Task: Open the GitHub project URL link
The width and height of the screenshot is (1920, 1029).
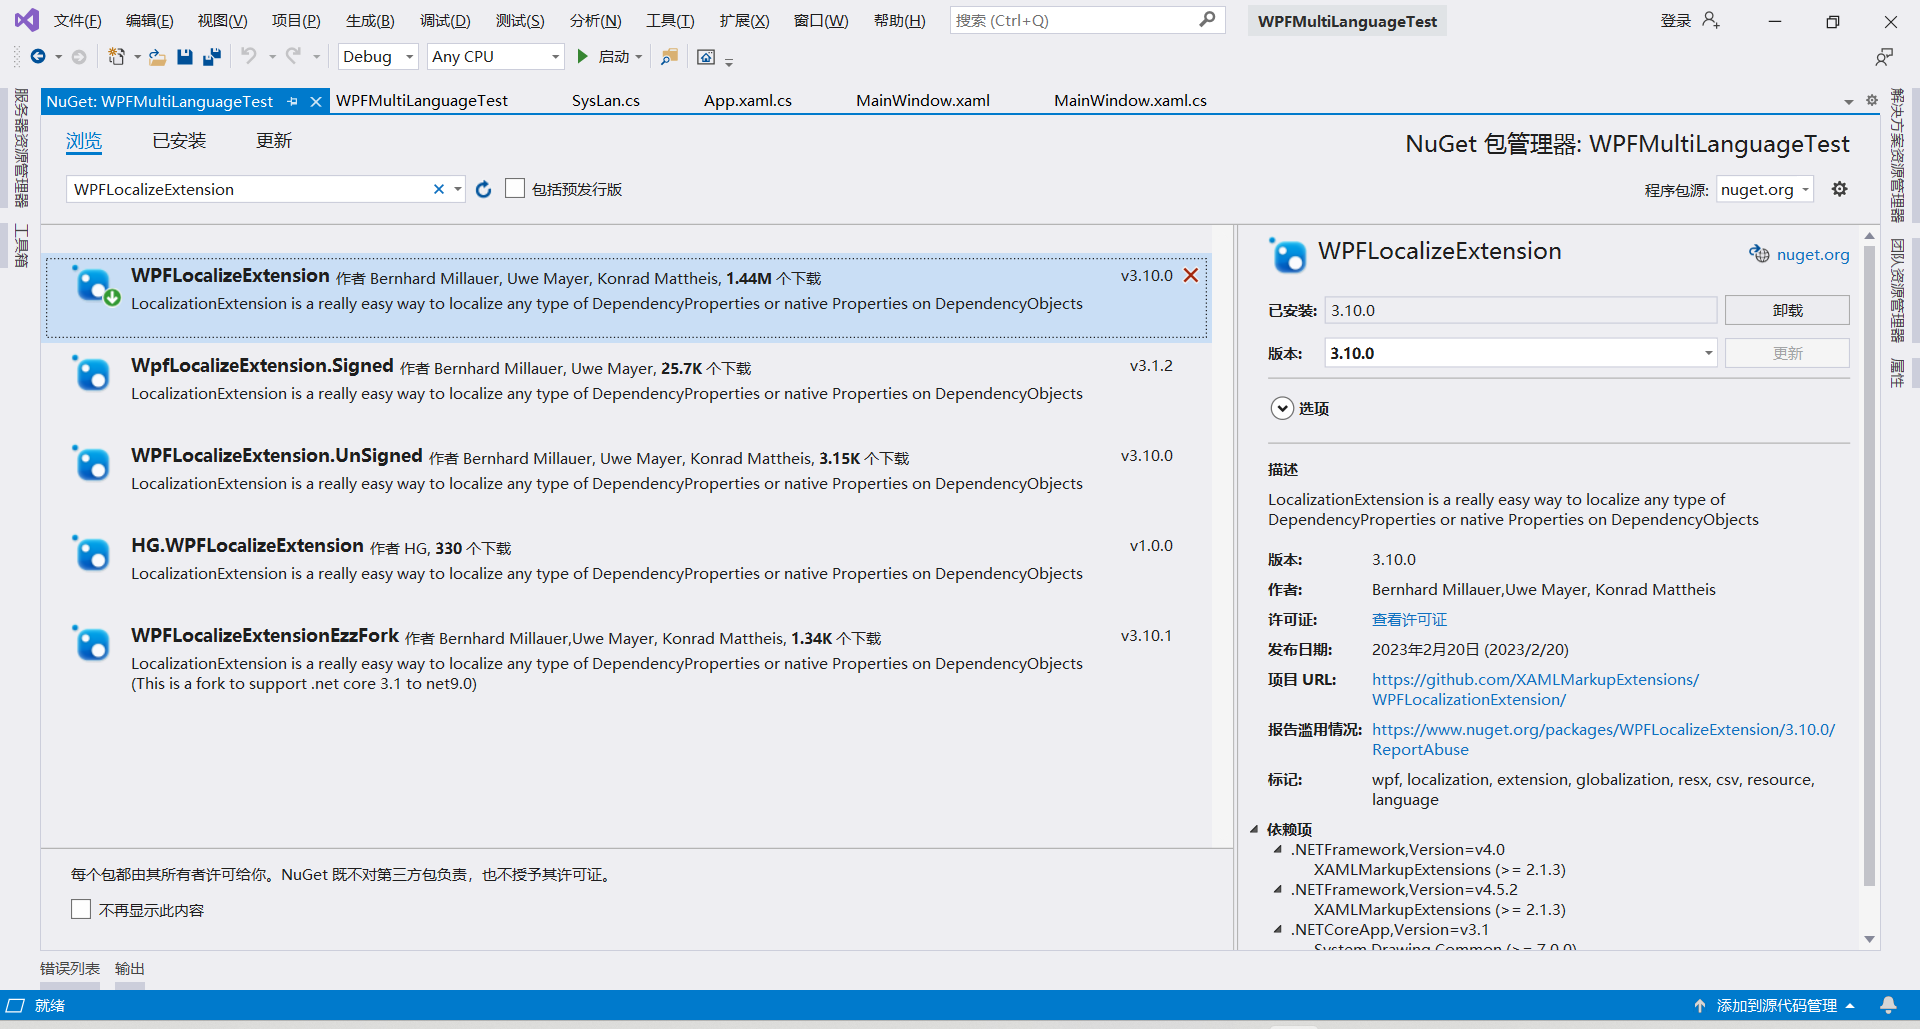Action: tap(1535, 689)
